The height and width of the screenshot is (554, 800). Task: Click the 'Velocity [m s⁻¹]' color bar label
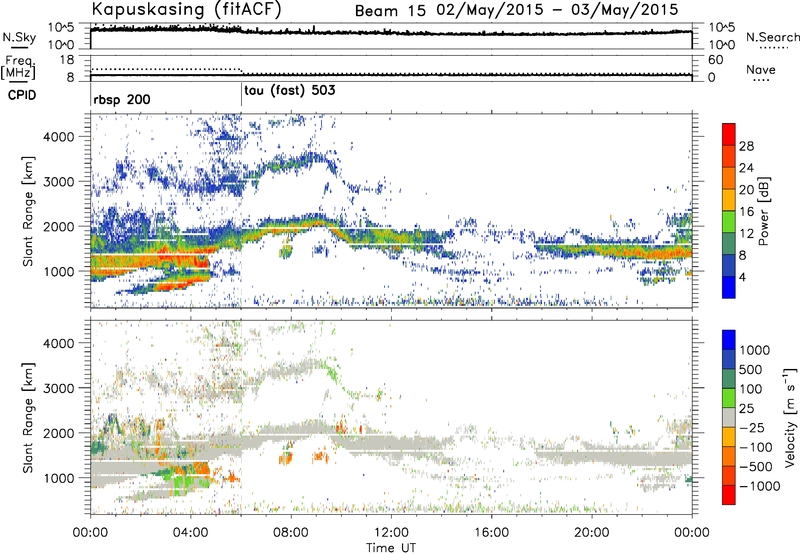[x=790, y=417]
